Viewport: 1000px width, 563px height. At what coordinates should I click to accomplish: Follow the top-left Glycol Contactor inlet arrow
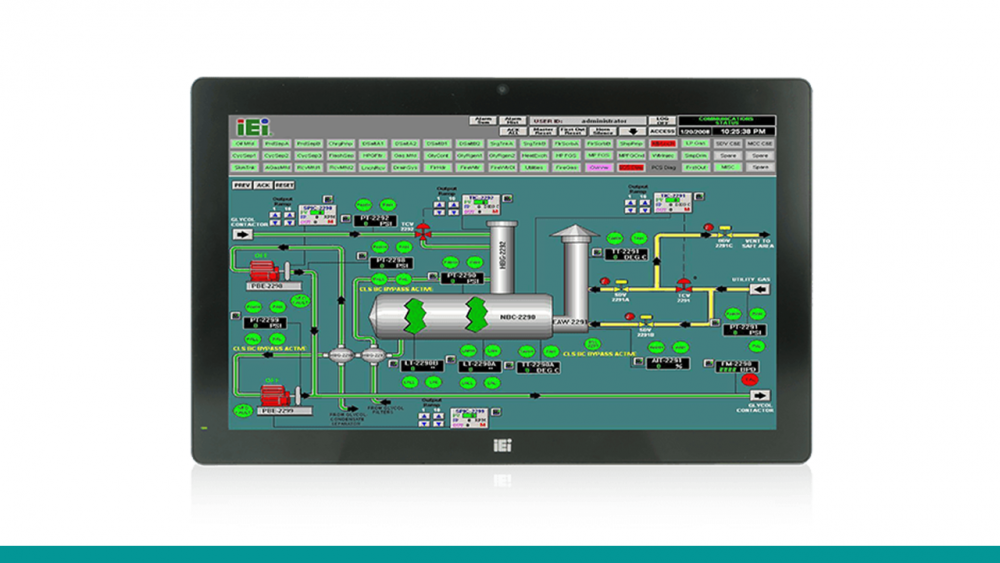coord(242,234)
